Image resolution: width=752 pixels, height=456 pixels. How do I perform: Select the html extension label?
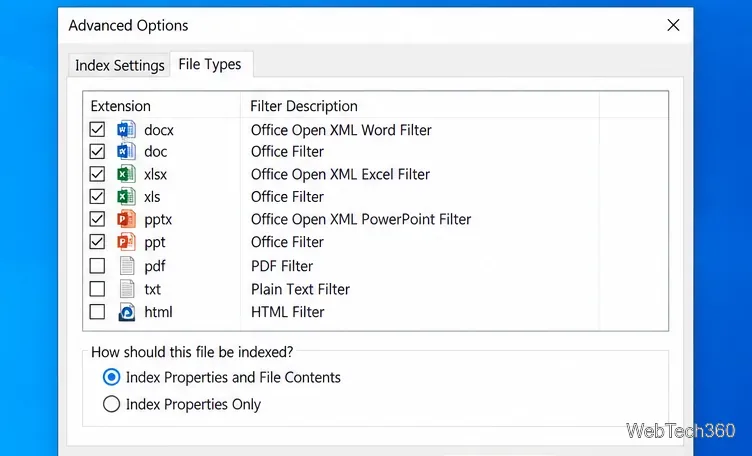click(158, 312)
